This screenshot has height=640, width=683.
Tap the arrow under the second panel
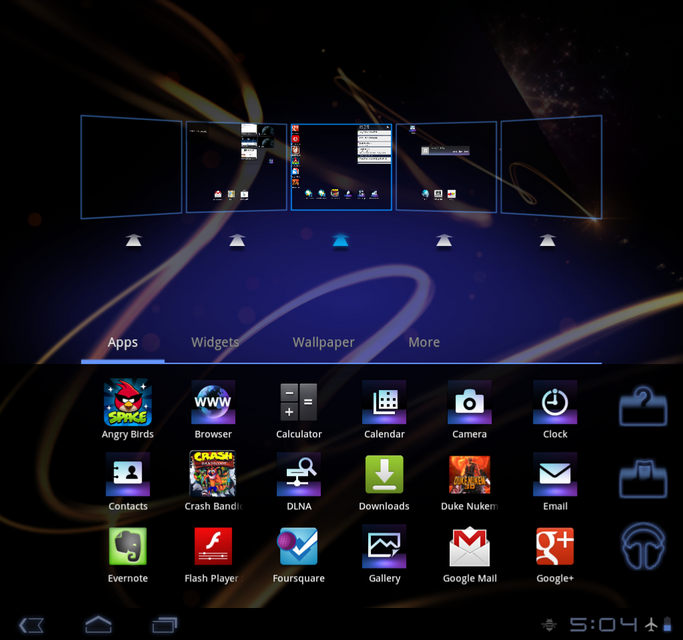237,240
